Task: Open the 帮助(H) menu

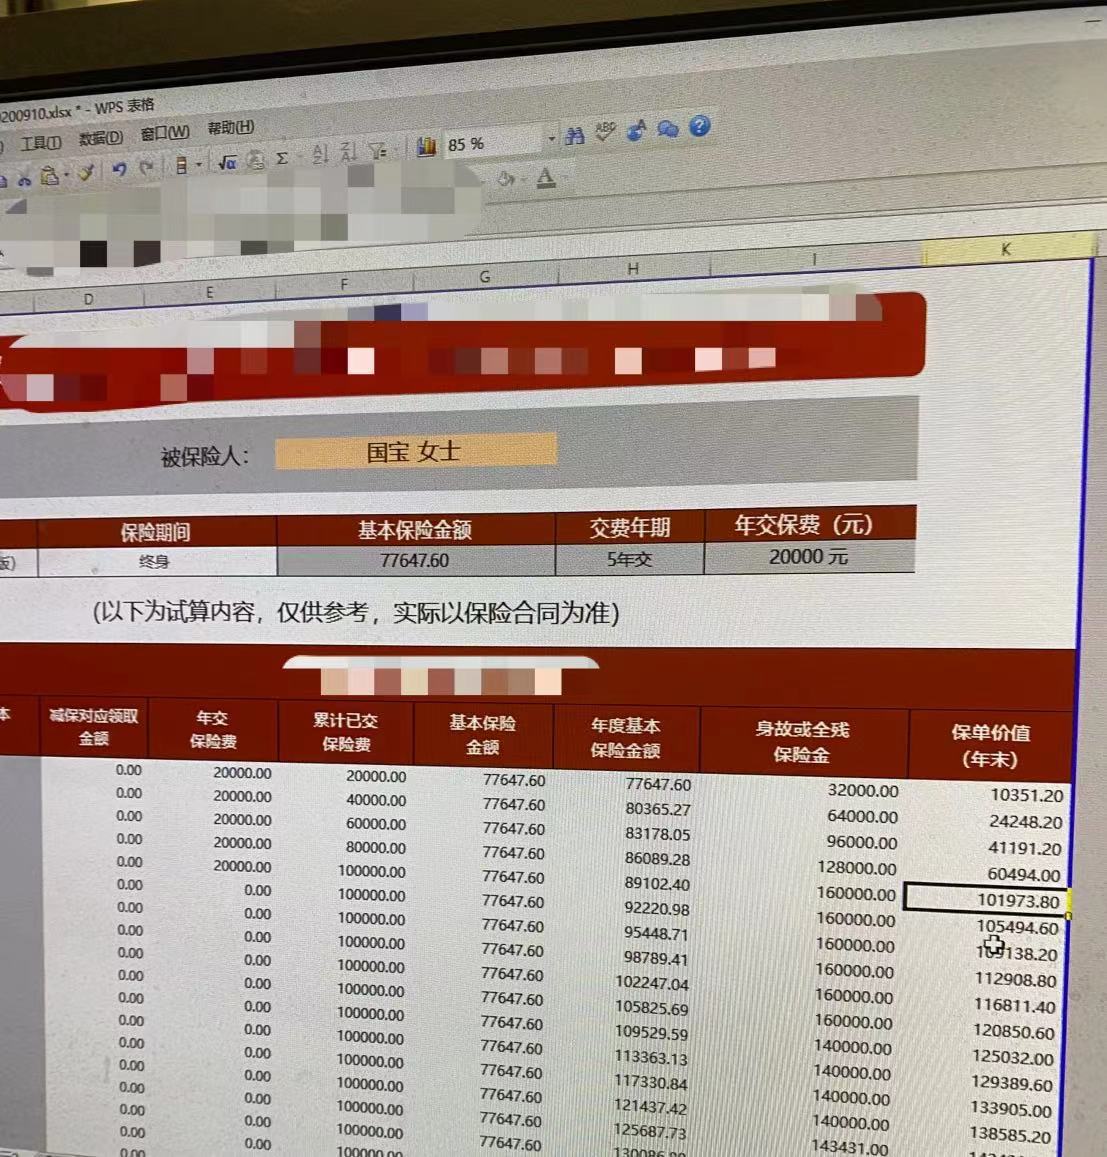Action: 230,128
